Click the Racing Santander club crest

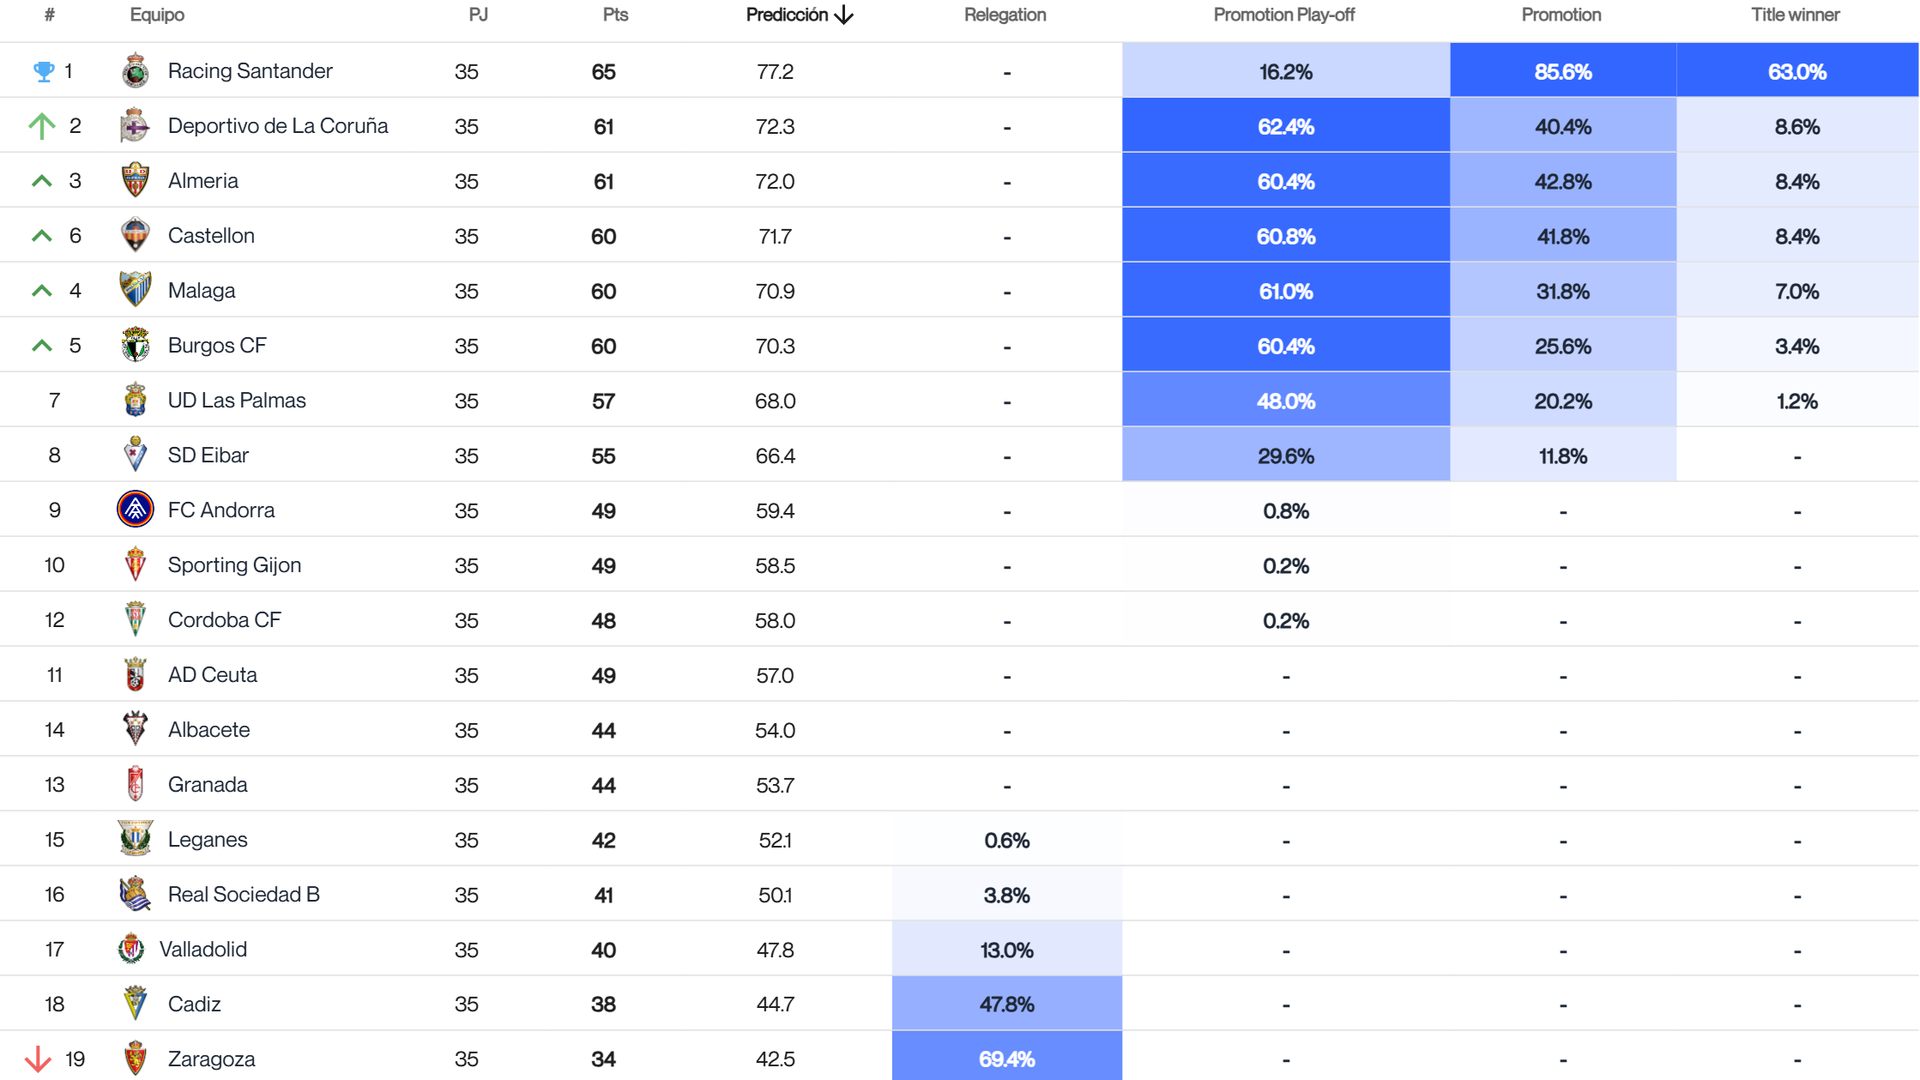(x=135, y=71)
